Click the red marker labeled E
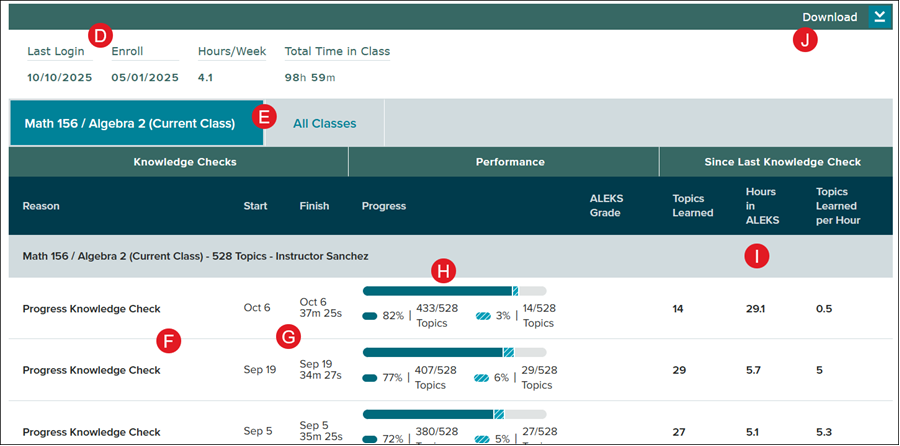This screenshot has width=900, height=446. click(x=264, y=117)
